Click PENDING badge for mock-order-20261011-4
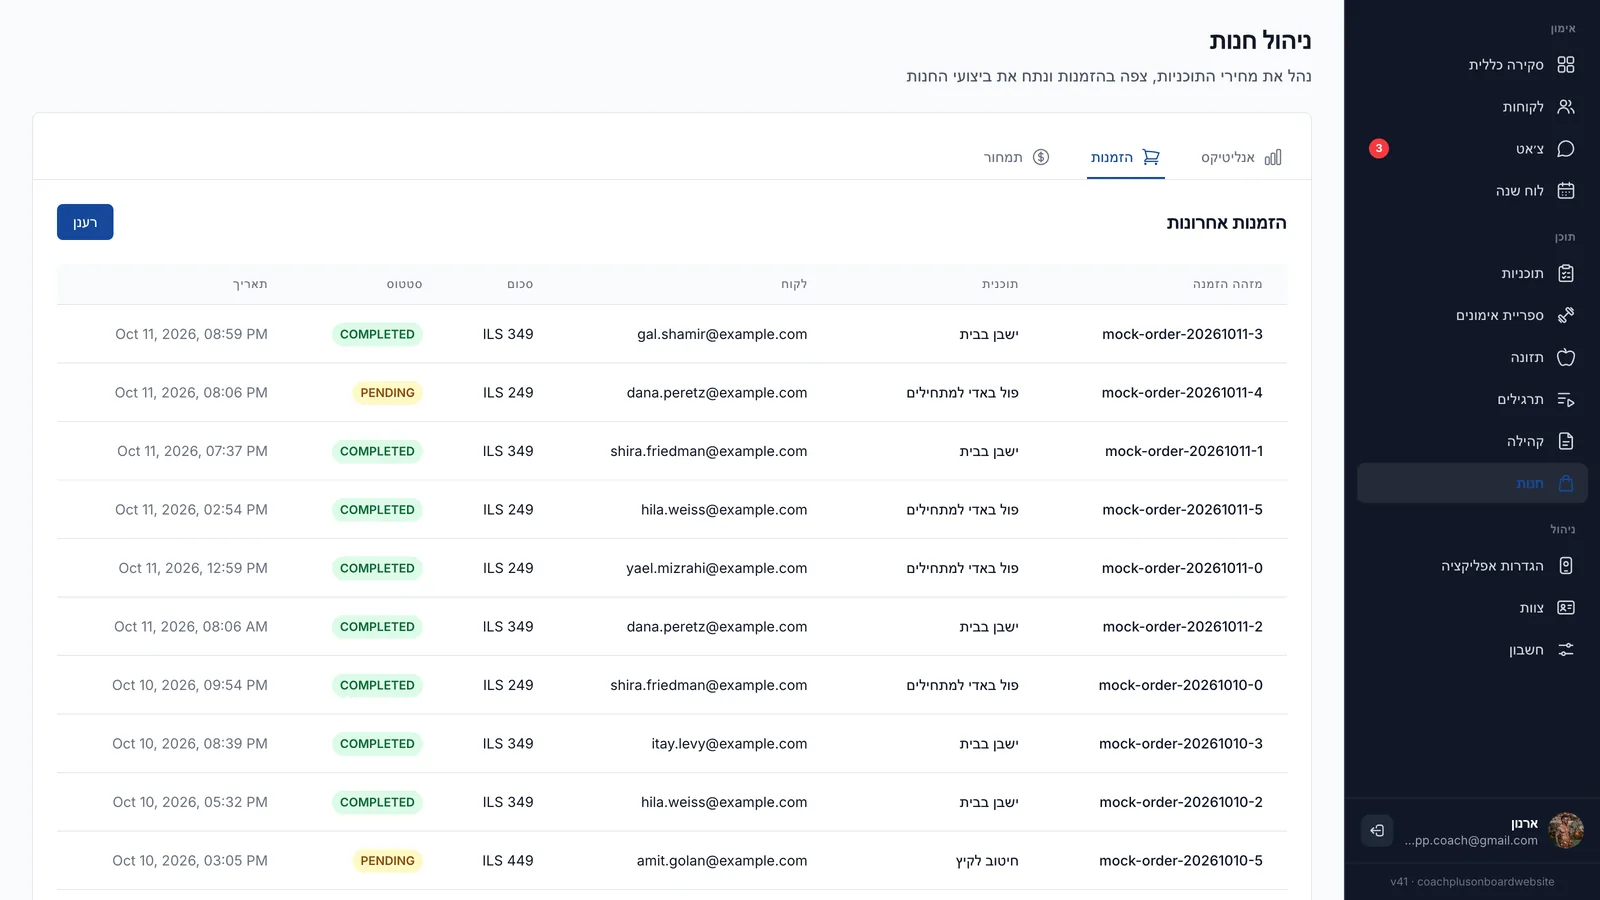 tap(387, 393)
